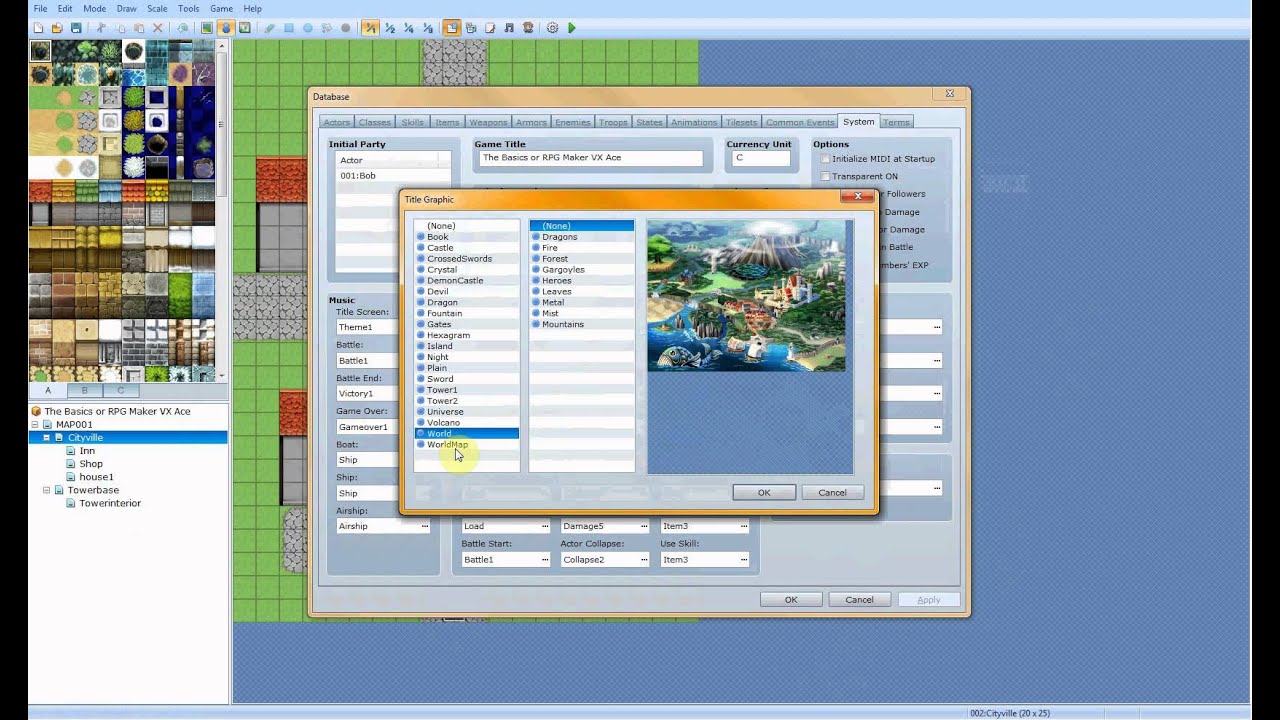This screenshot has height=720, width=1280.
Task: Open the Character Generator face icon
Action: coord(528,28)
